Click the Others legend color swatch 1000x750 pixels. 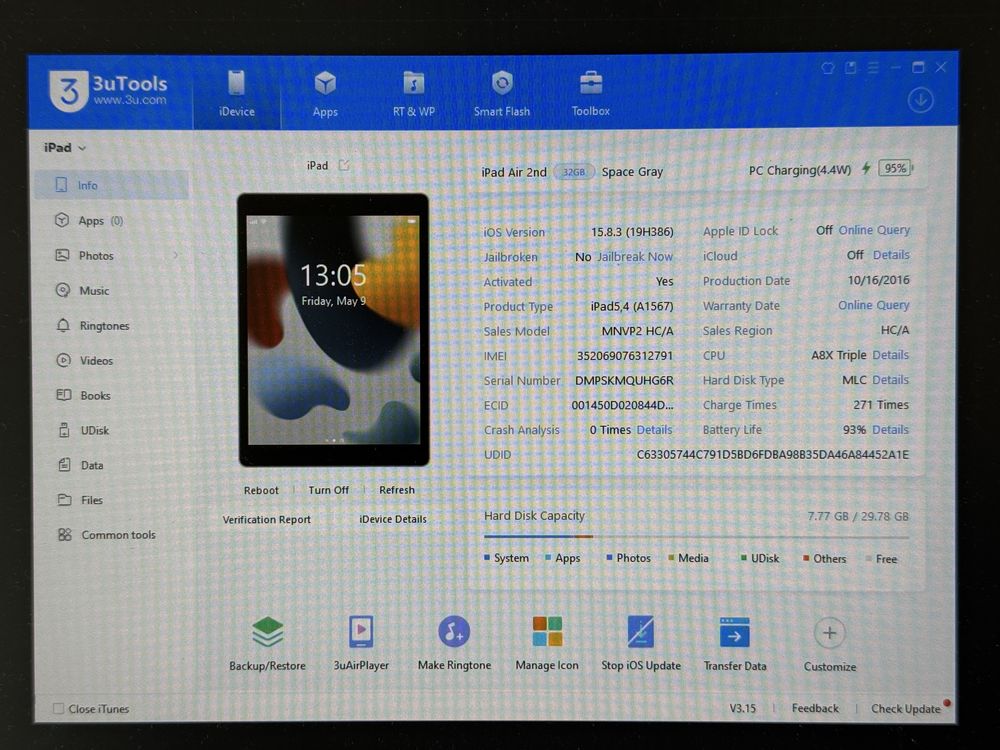click(806, 559)
